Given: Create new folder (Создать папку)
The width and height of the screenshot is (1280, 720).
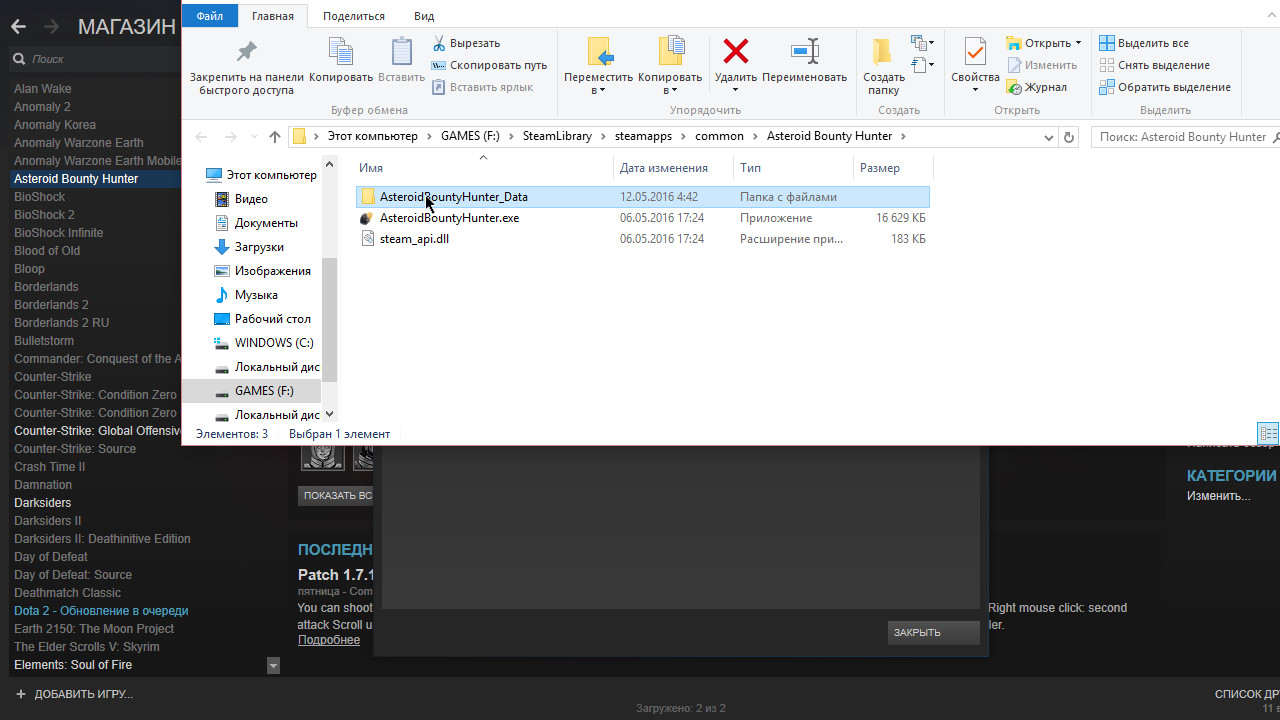Looking at the screenshot, I should coord(884,66).
